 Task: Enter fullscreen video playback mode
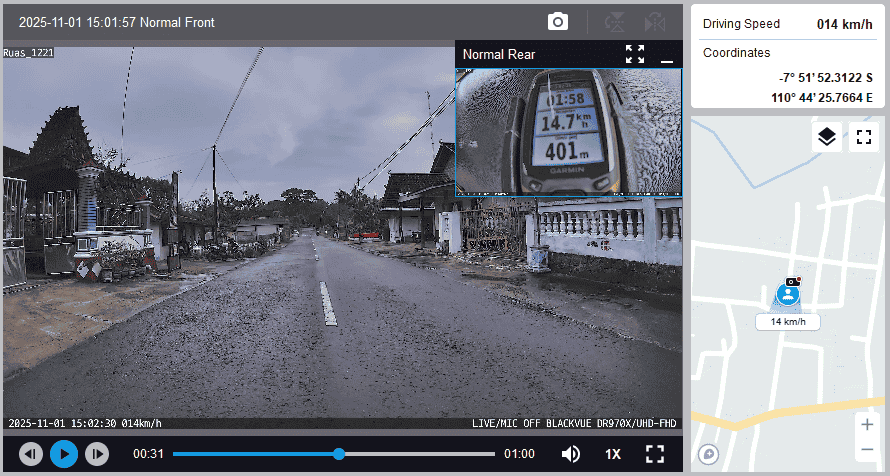pyautogui.click(x=655, y=454)
